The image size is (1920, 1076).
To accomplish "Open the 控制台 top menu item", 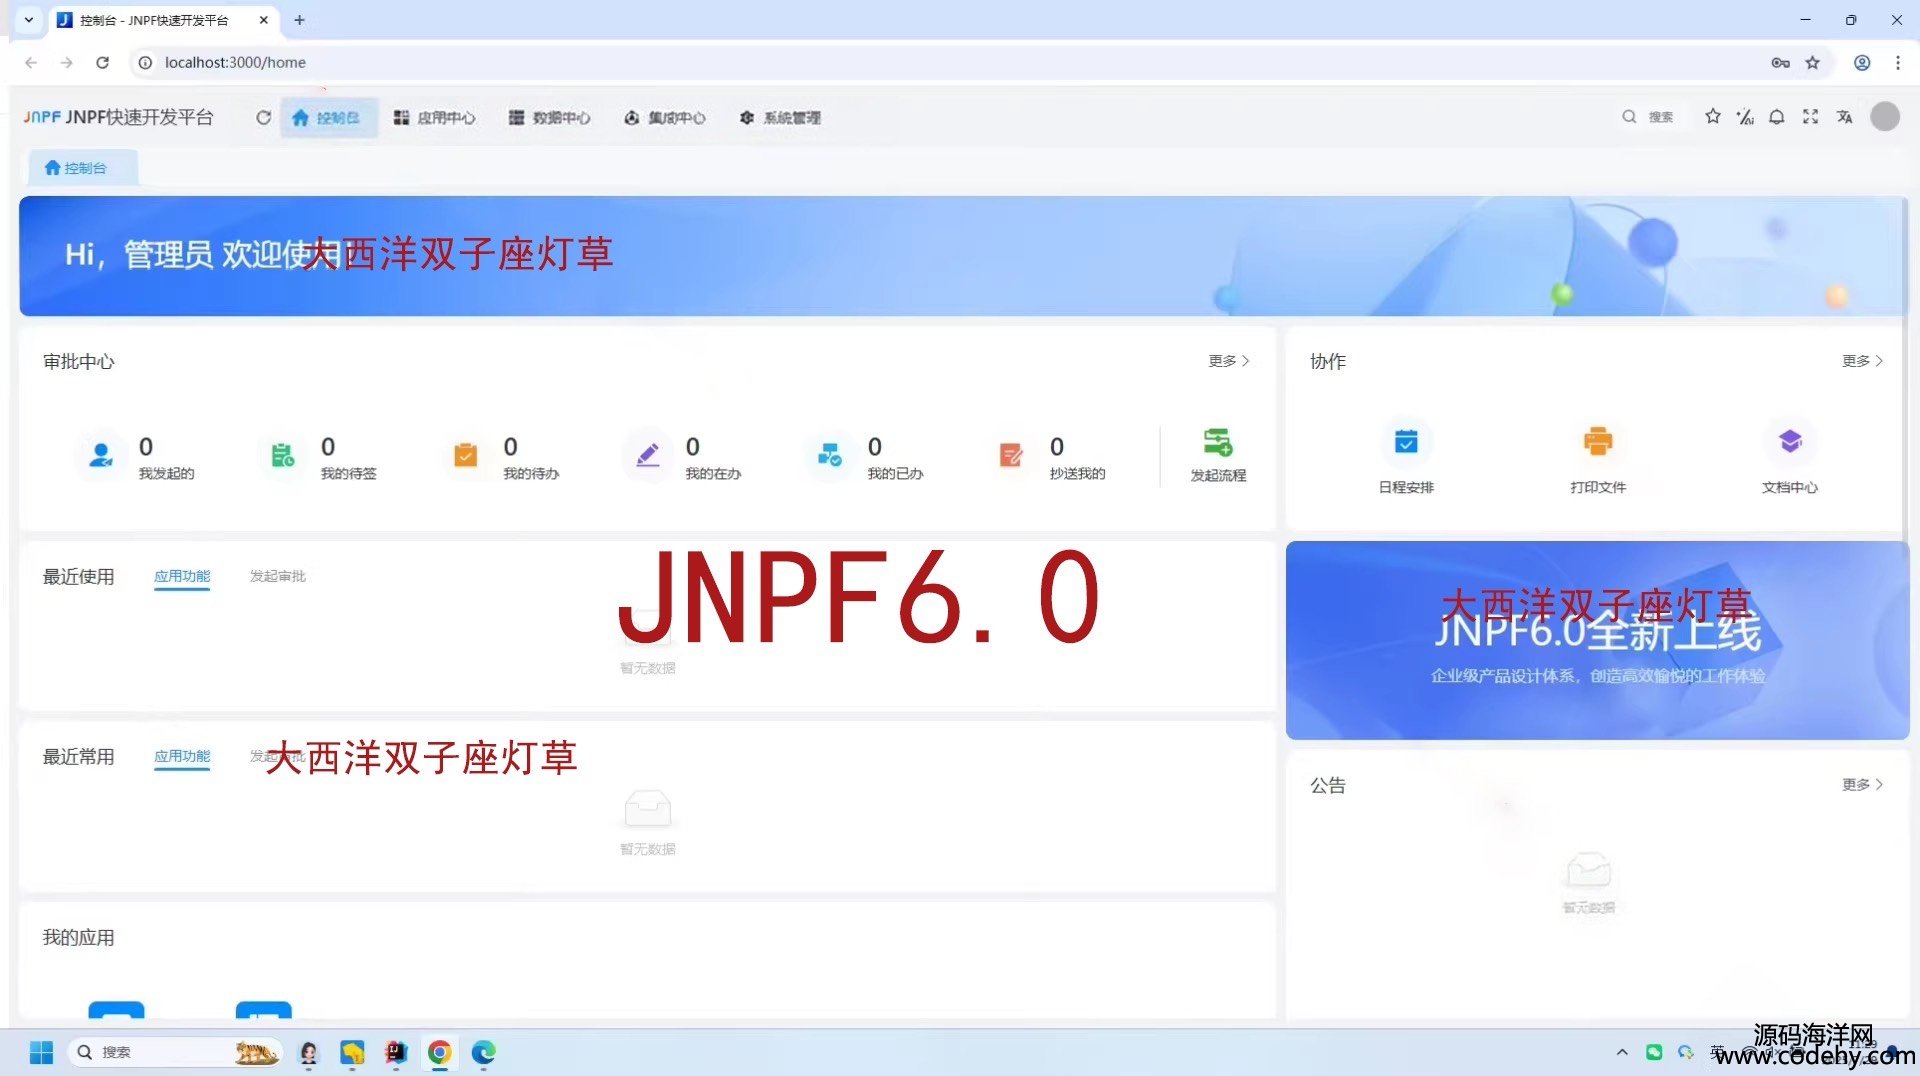I will coord(327,117).
